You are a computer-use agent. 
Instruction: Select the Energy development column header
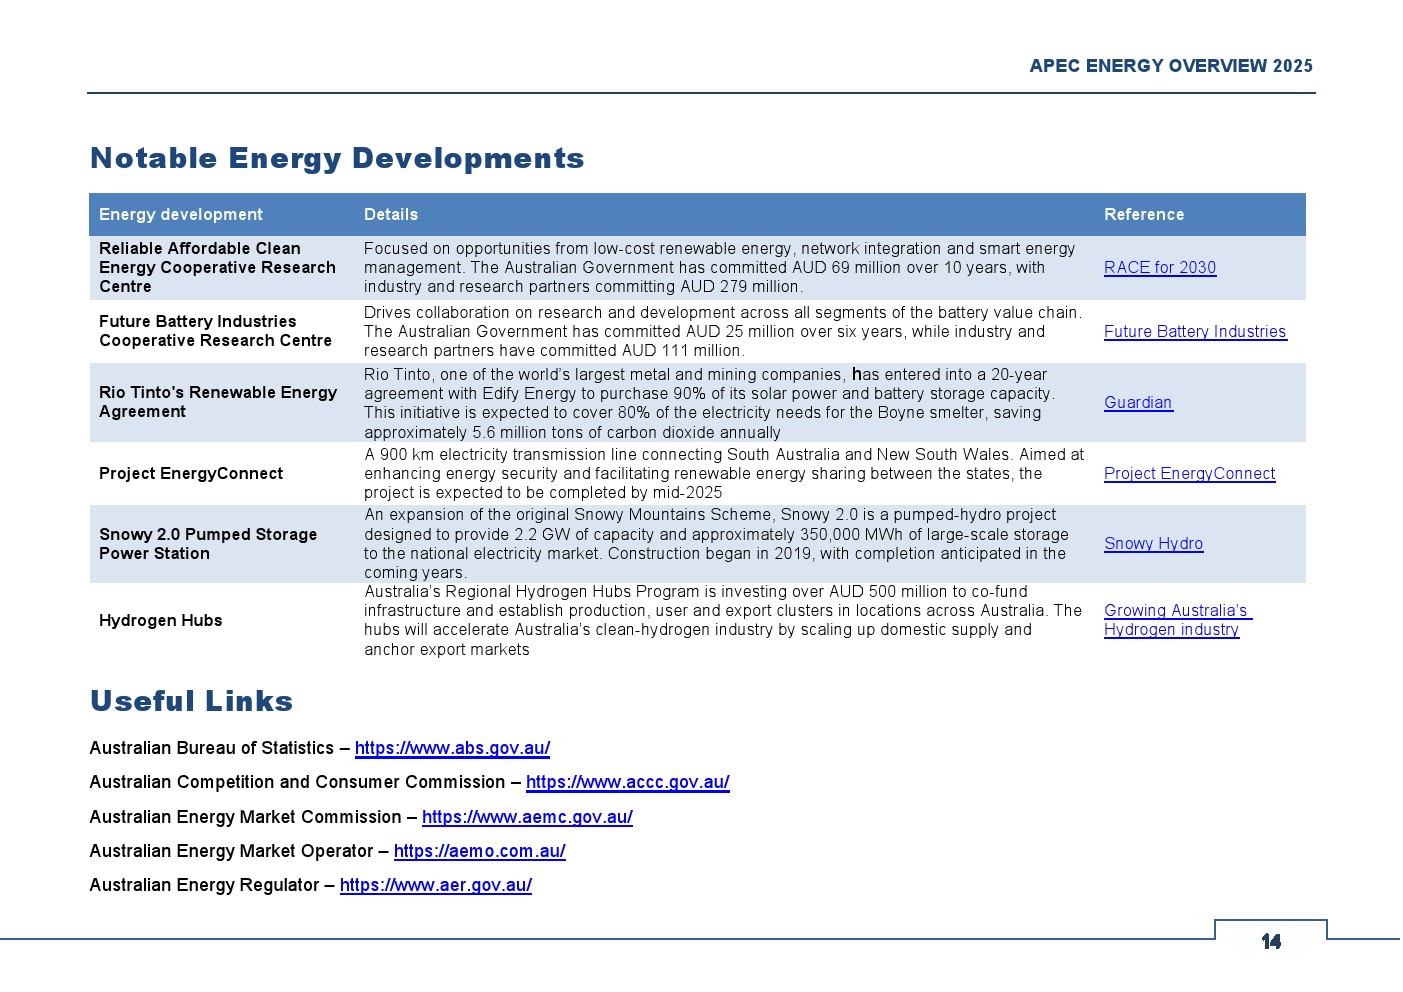click(x=181, y=215)
